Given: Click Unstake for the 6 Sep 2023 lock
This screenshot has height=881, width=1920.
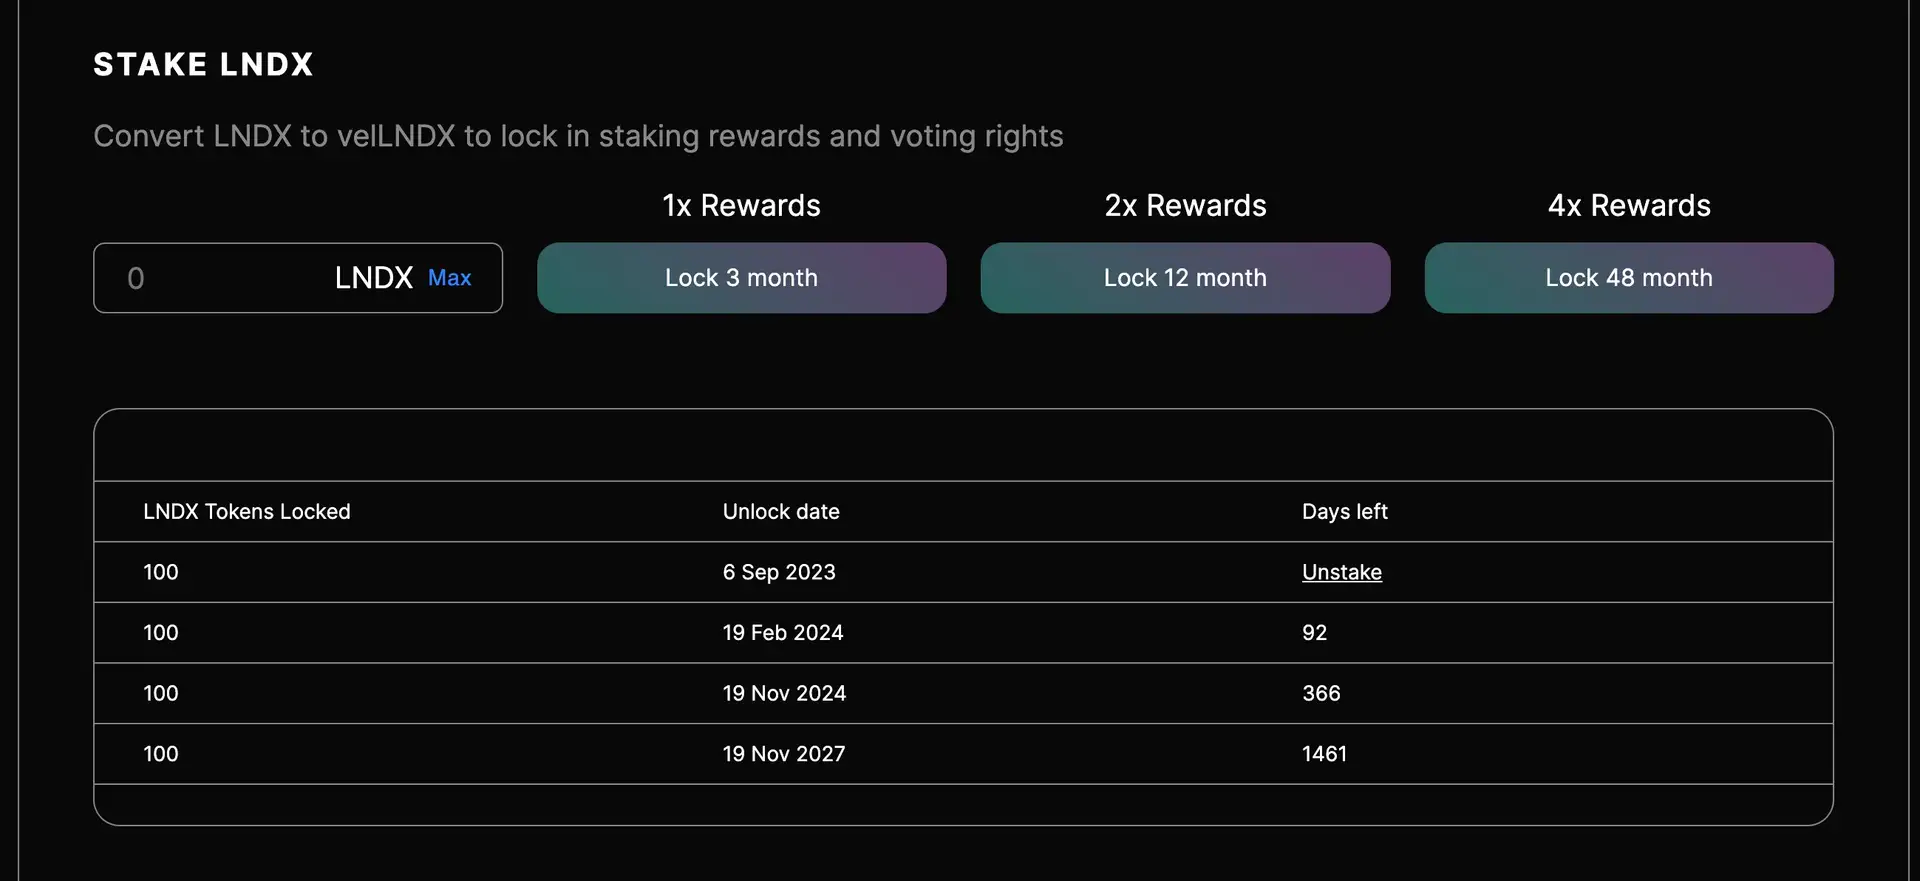Looking at the screenshot, I should (x=1341, y=572).
